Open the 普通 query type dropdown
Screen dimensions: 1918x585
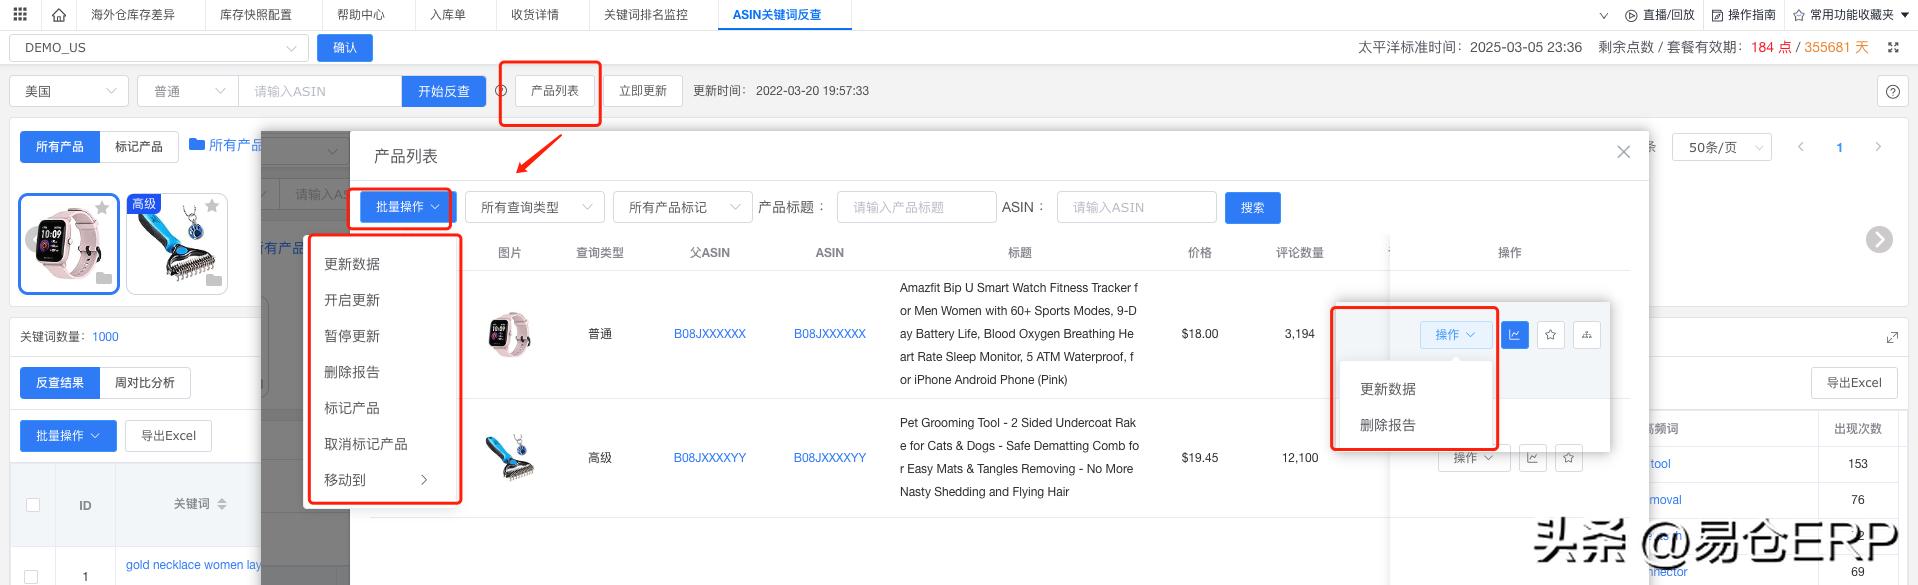coord(188,91)
